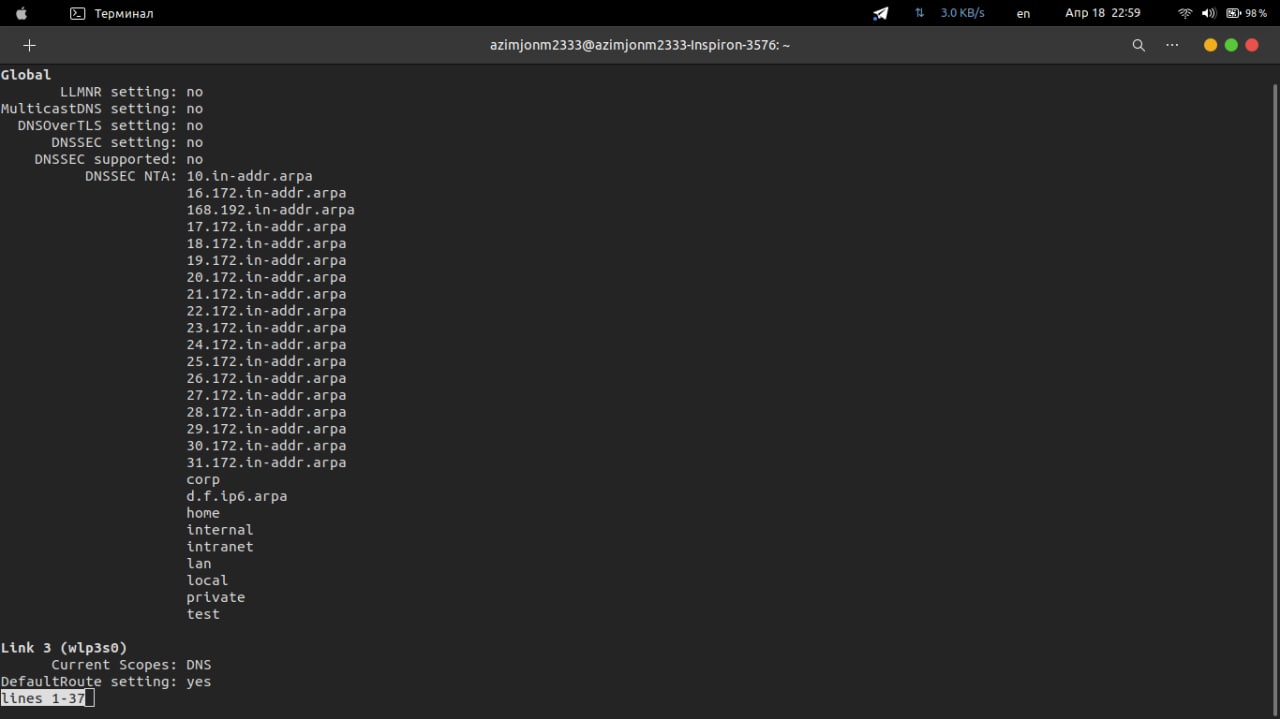Image resolution: width=1280 pixels, height=719 pixels.
Task: Click the DefaultRoute setting: yes line
Action: (x=106, y=682)
